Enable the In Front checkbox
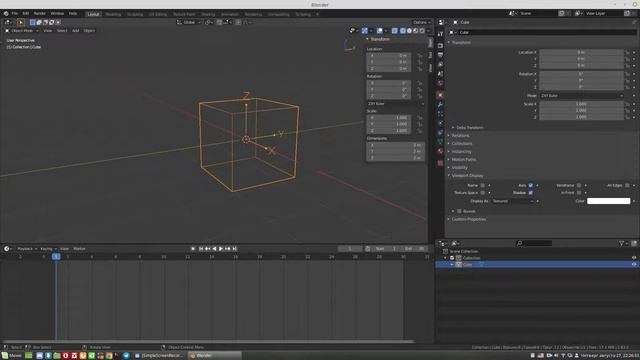 [x=579, y=193]
